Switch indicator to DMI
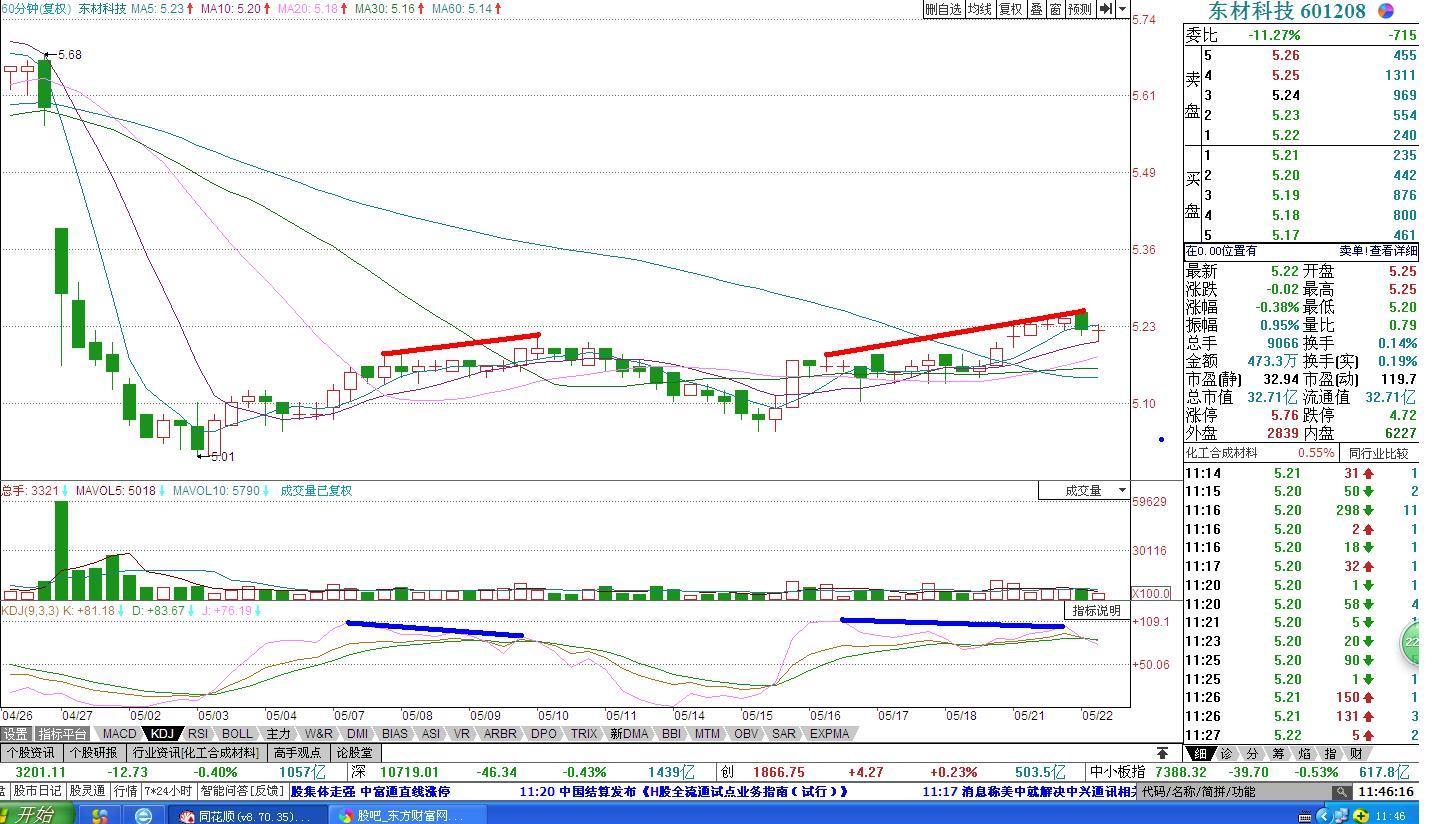1440x824 pixels. 357,734
